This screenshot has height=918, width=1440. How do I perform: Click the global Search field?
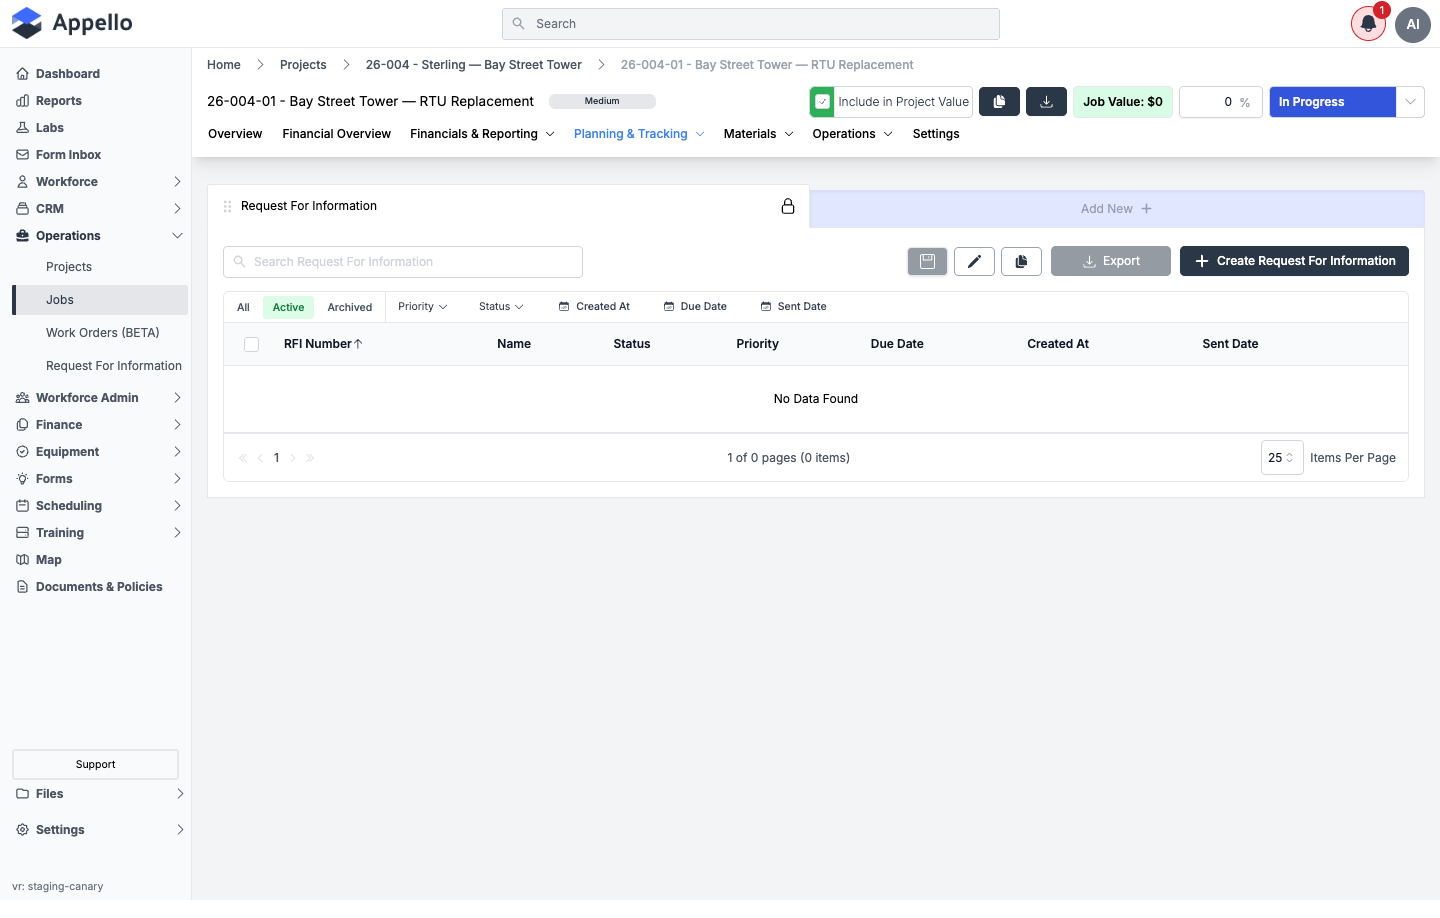coord(751,24)
